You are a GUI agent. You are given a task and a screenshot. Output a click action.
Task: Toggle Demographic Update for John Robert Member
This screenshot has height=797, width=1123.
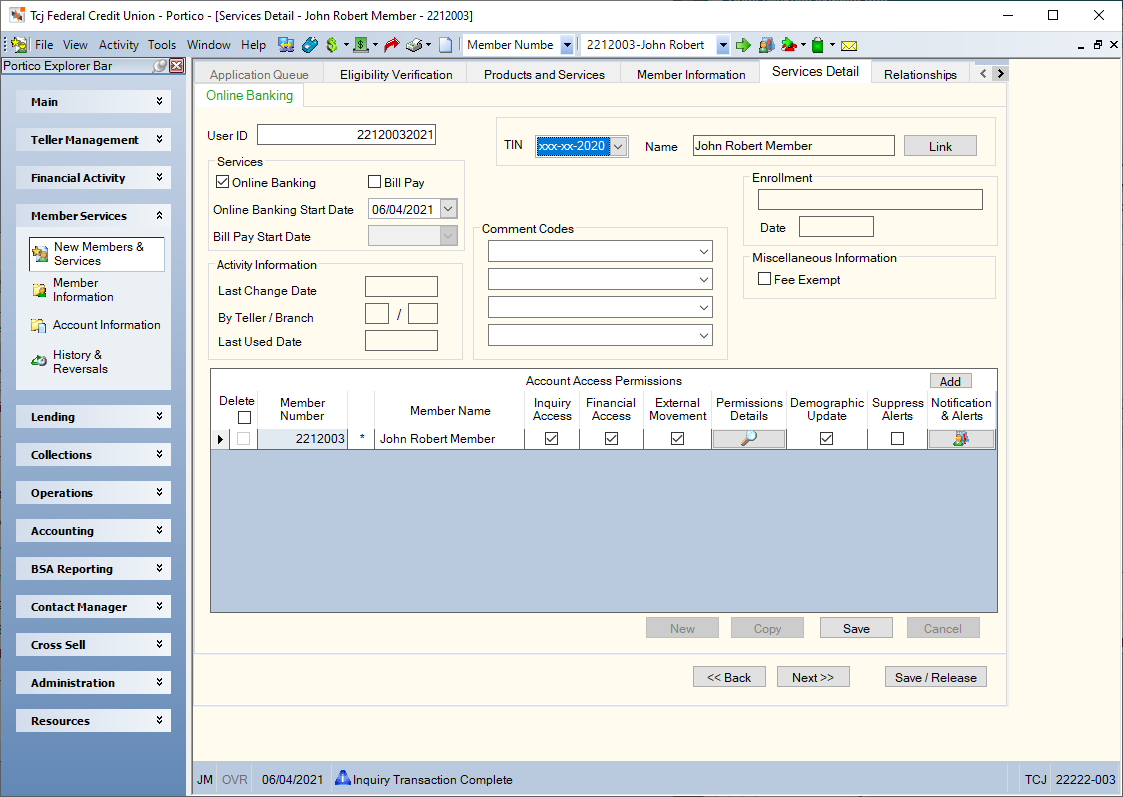tap(826, 438)
